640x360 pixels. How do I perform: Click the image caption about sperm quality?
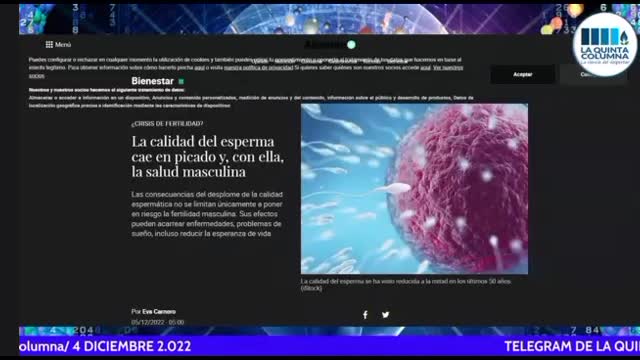406,284
